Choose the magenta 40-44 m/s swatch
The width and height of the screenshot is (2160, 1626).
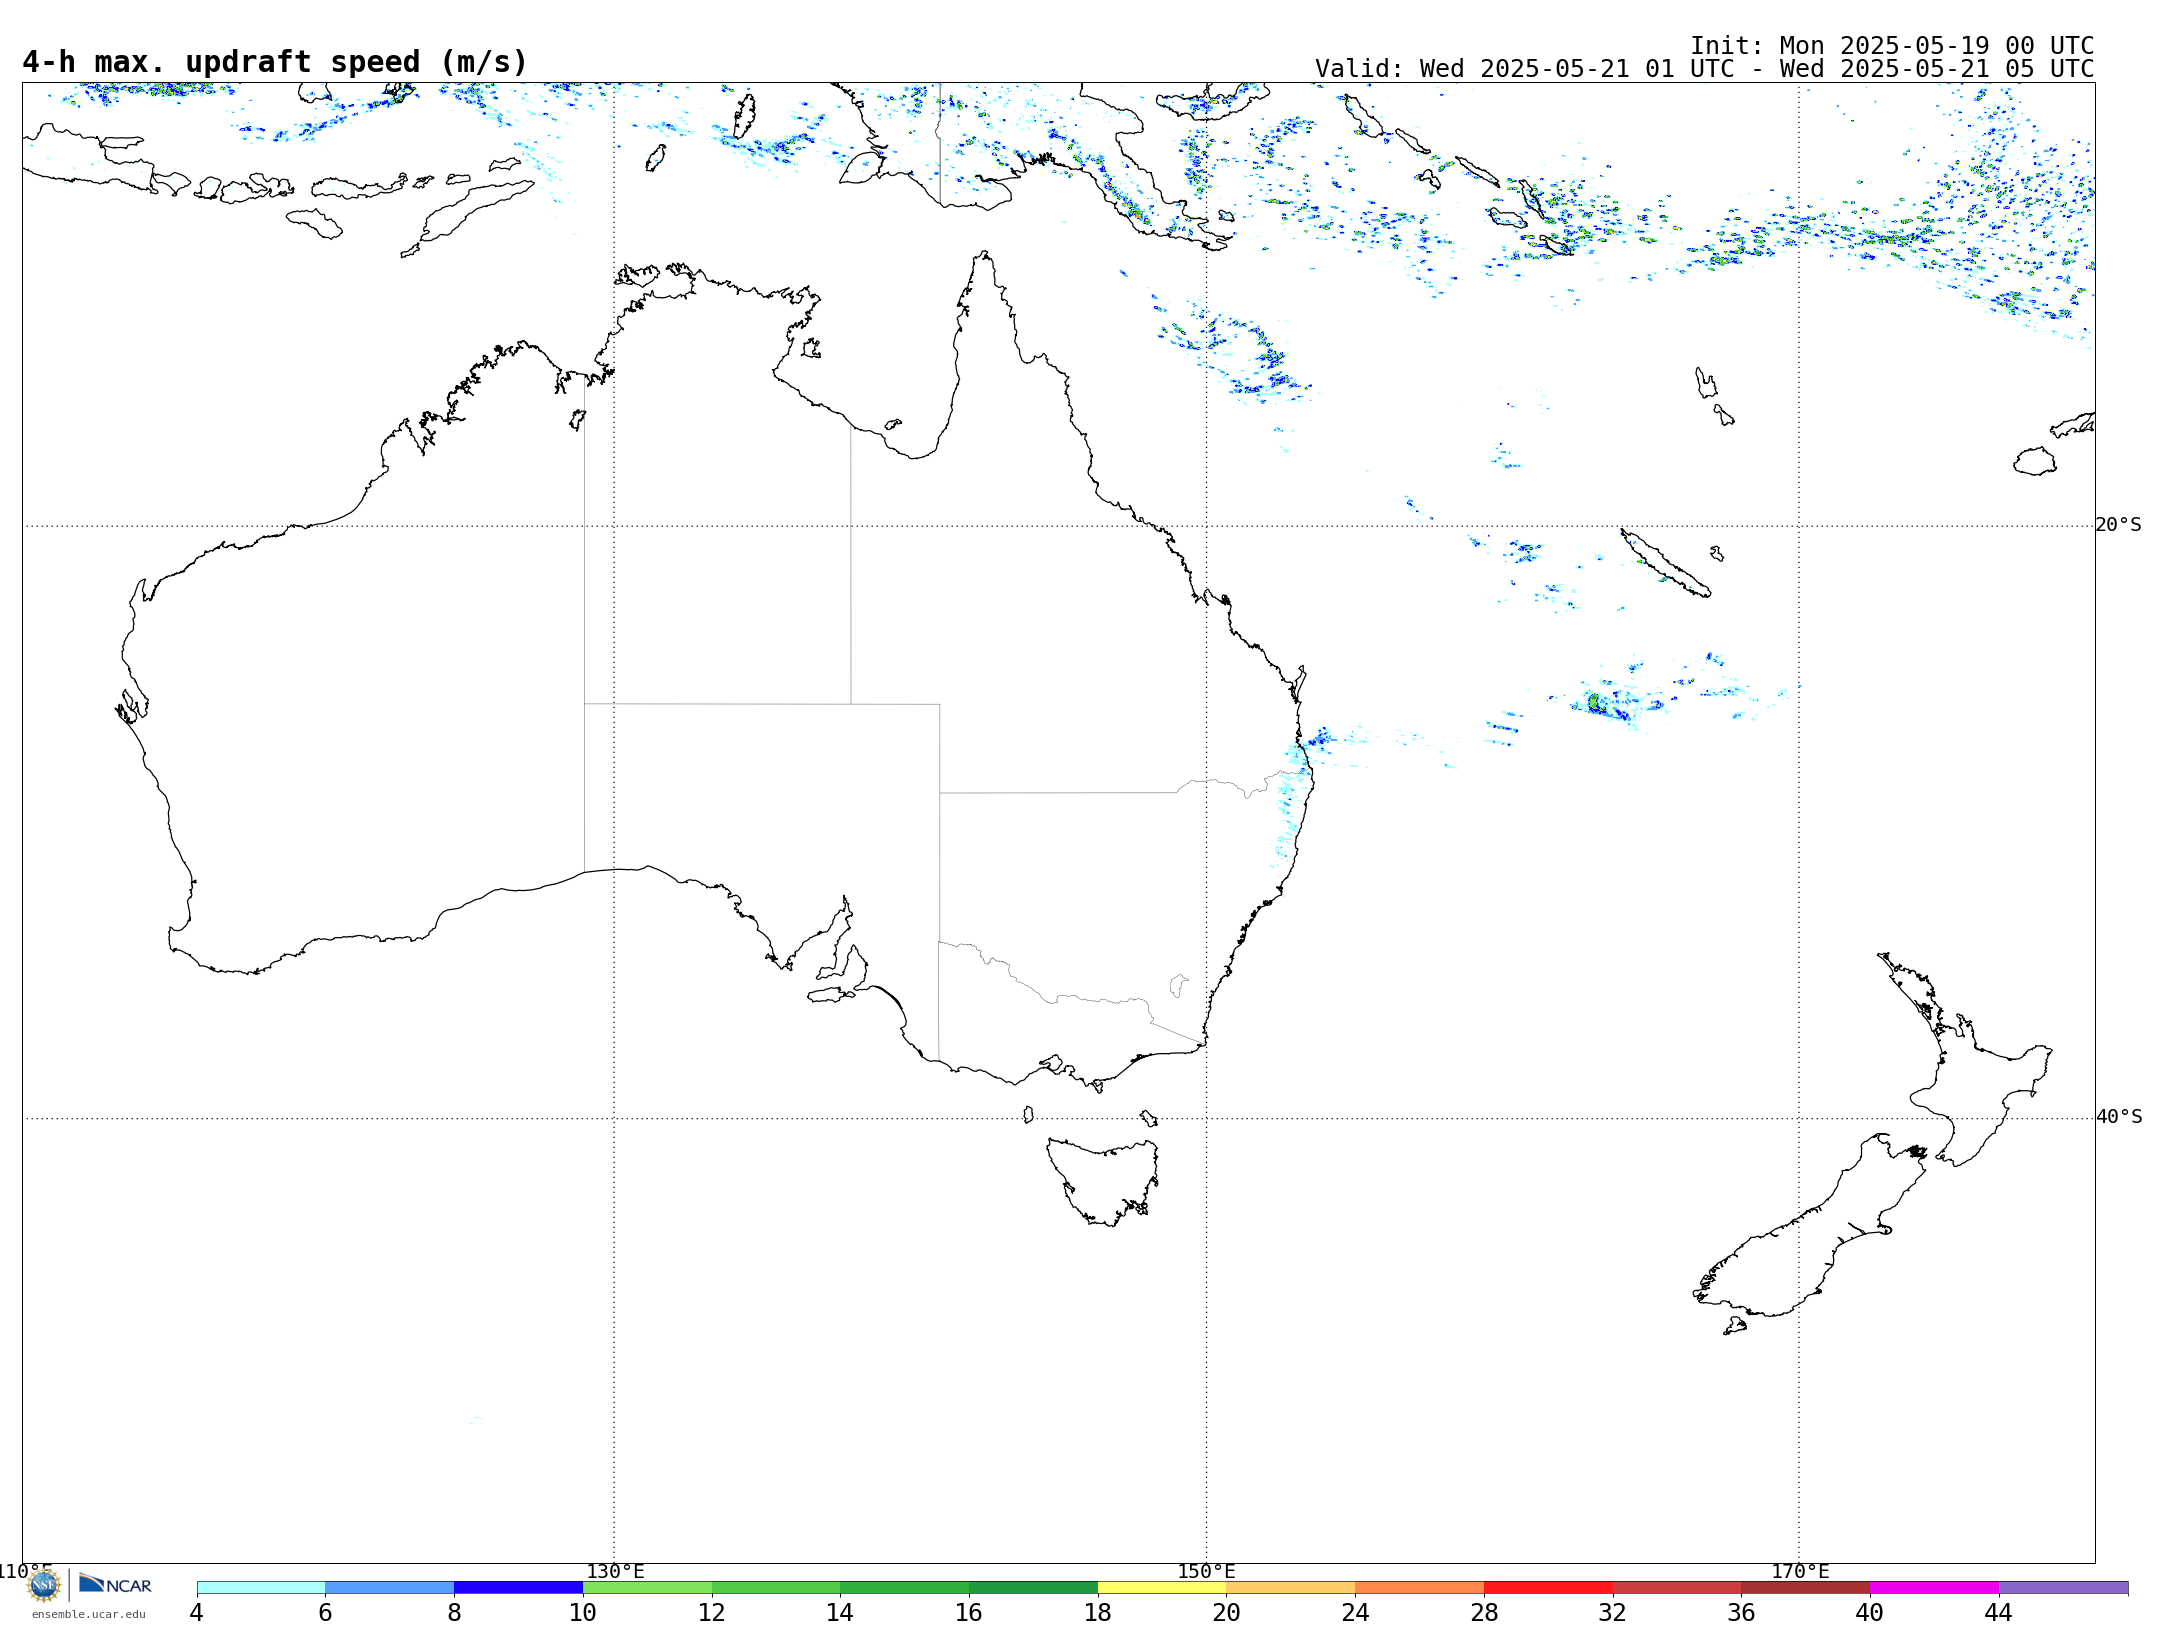[1934, 1587]
